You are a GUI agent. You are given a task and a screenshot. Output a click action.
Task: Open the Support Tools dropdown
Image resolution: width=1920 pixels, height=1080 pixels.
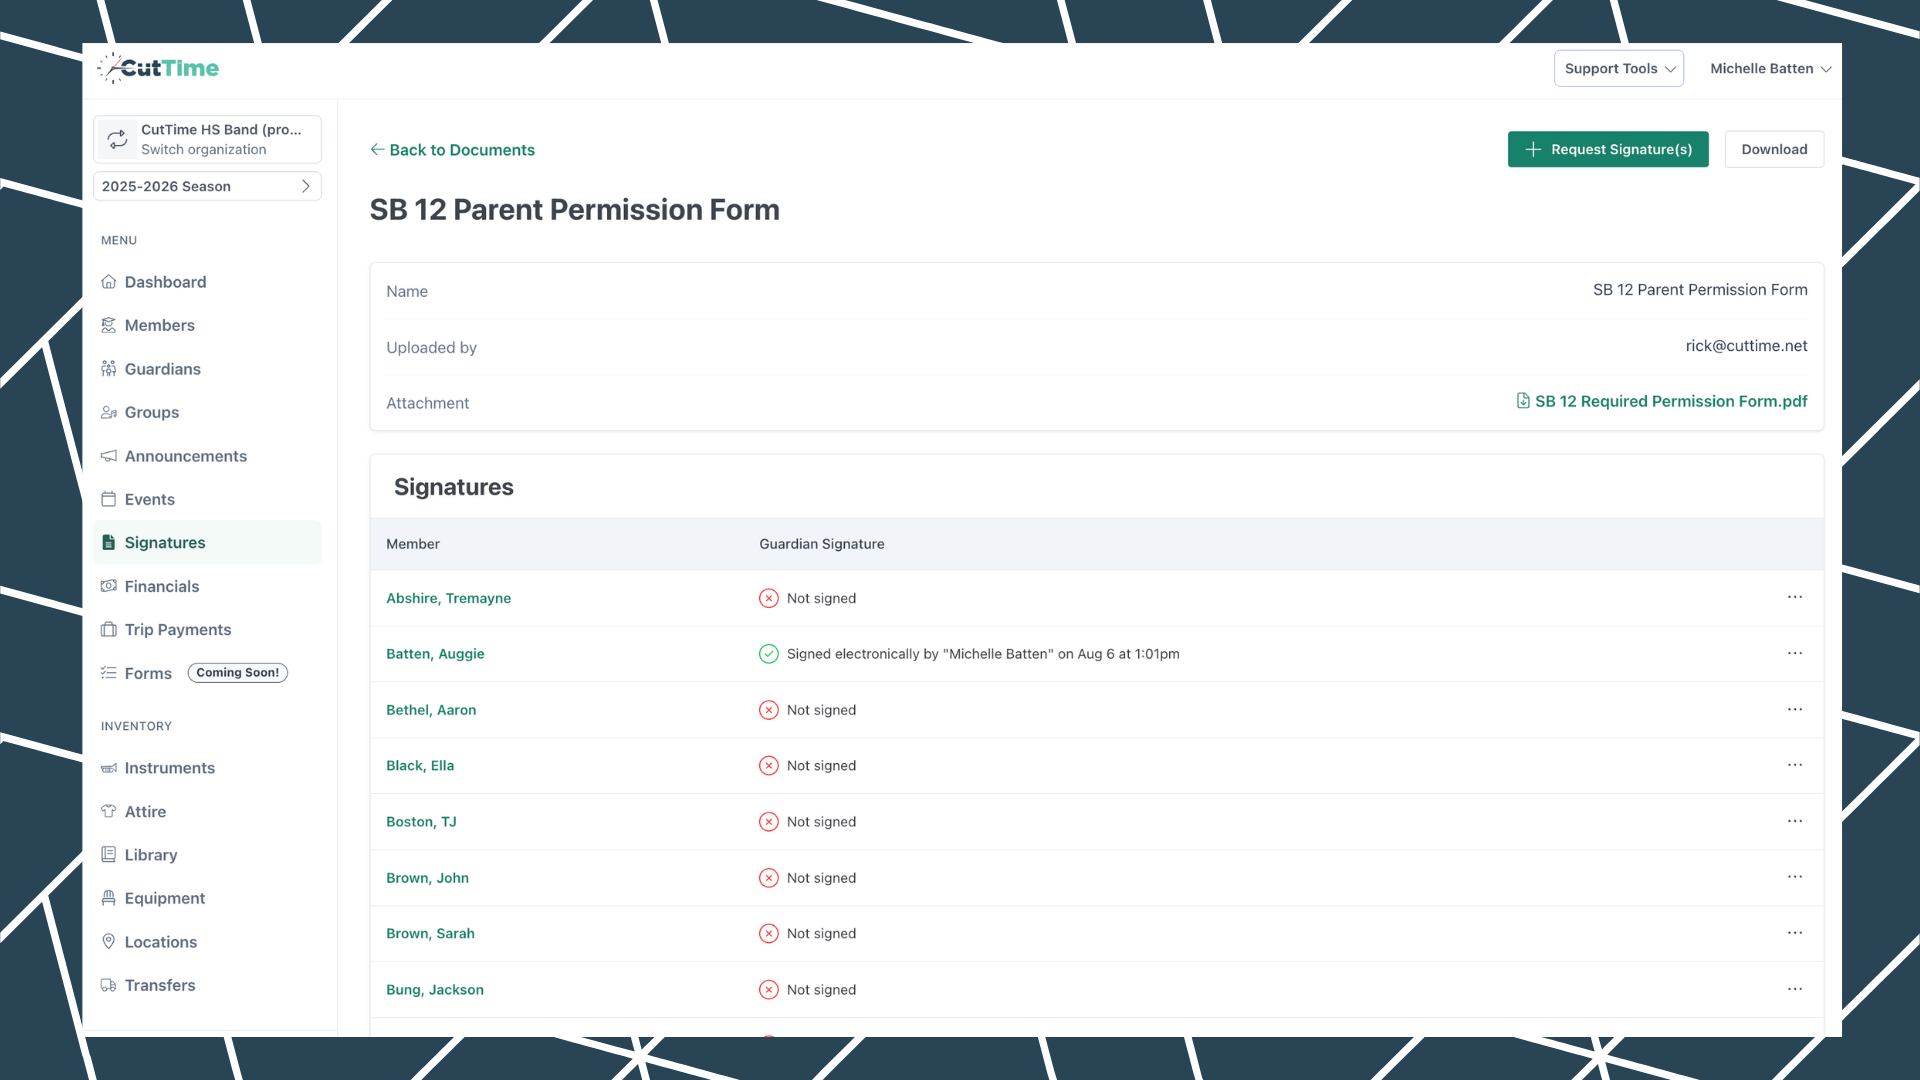tap(1618, 69)
